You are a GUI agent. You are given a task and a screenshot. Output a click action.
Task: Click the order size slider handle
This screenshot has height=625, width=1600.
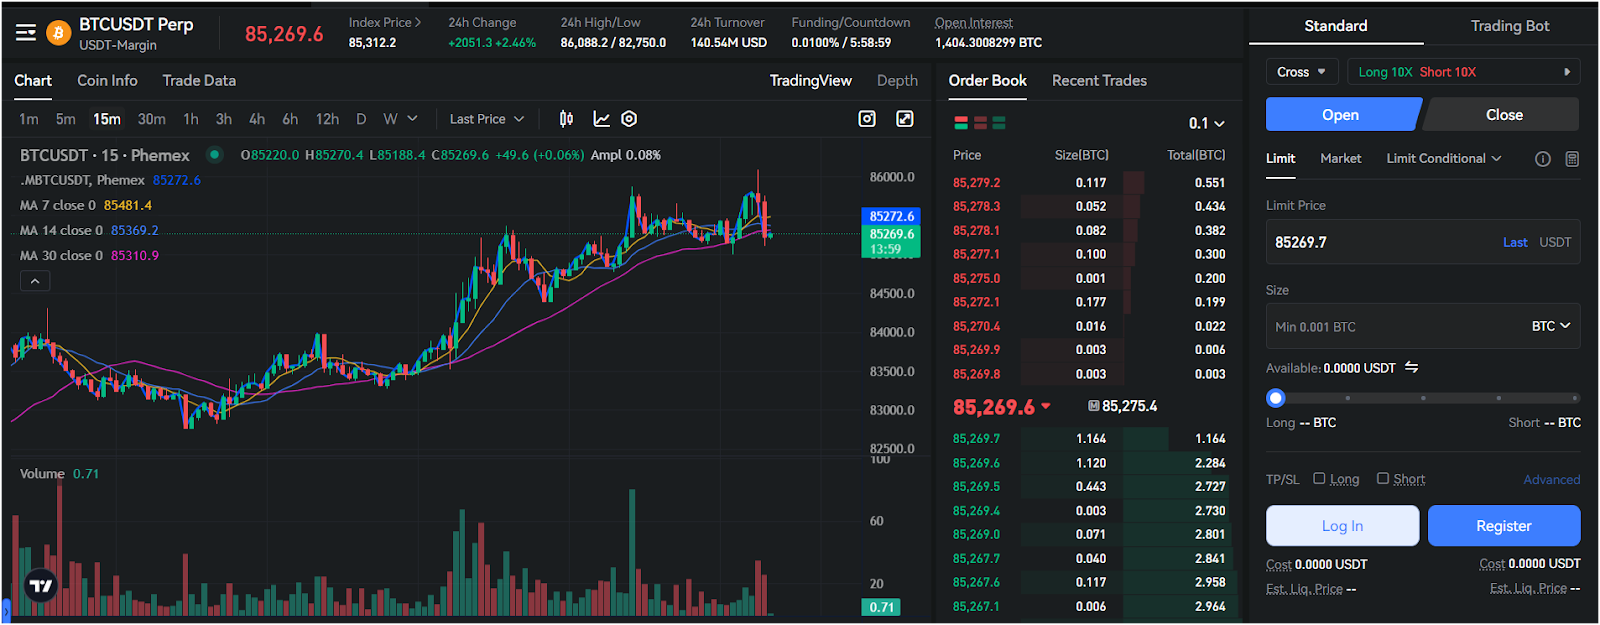coord(1275,398)
